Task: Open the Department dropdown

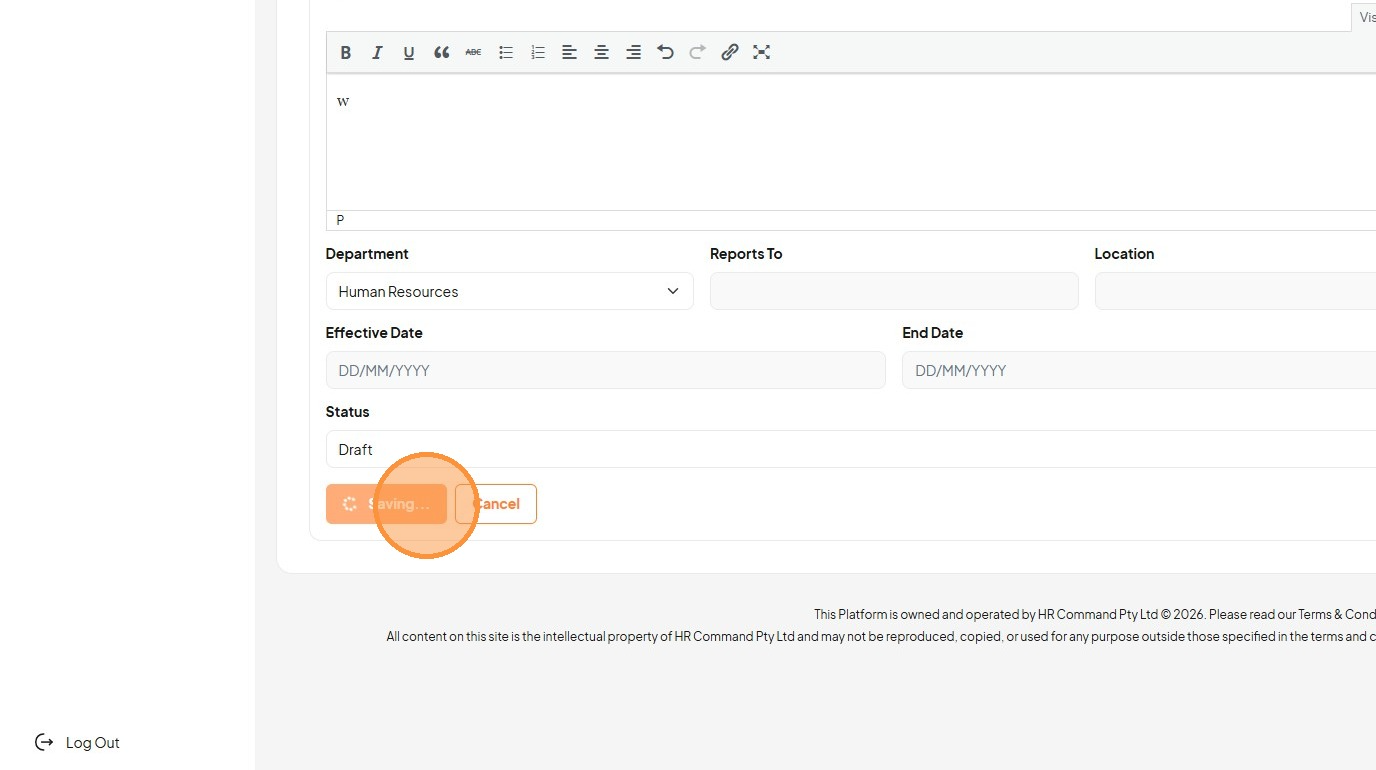Action: point(510,291)
